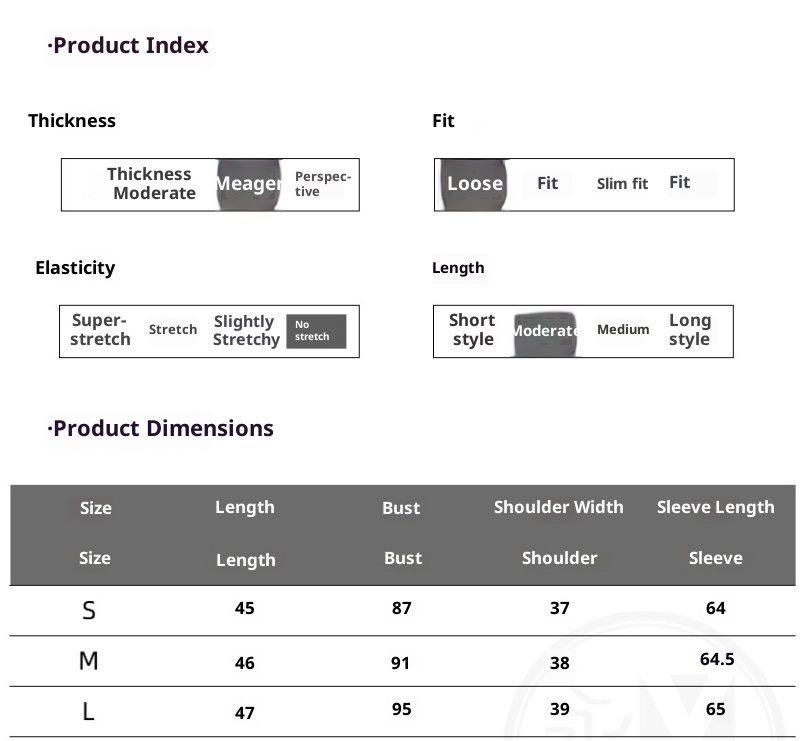The width and height of the screenshot is (805, 741).
Task: Select the "Slim fit" option
Action: click(x=622, y=184)
